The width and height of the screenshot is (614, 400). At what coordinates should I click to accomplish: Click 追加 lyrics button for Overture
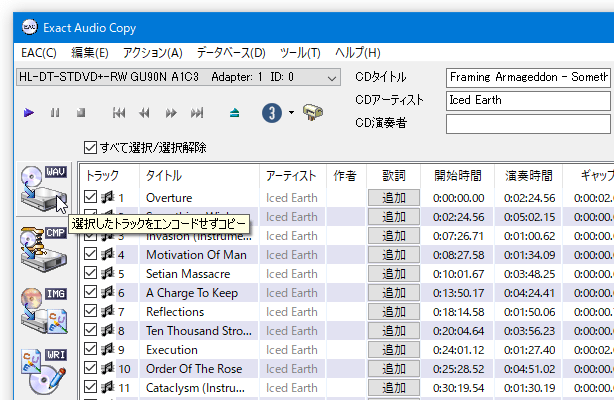click(x=394, y=198)
